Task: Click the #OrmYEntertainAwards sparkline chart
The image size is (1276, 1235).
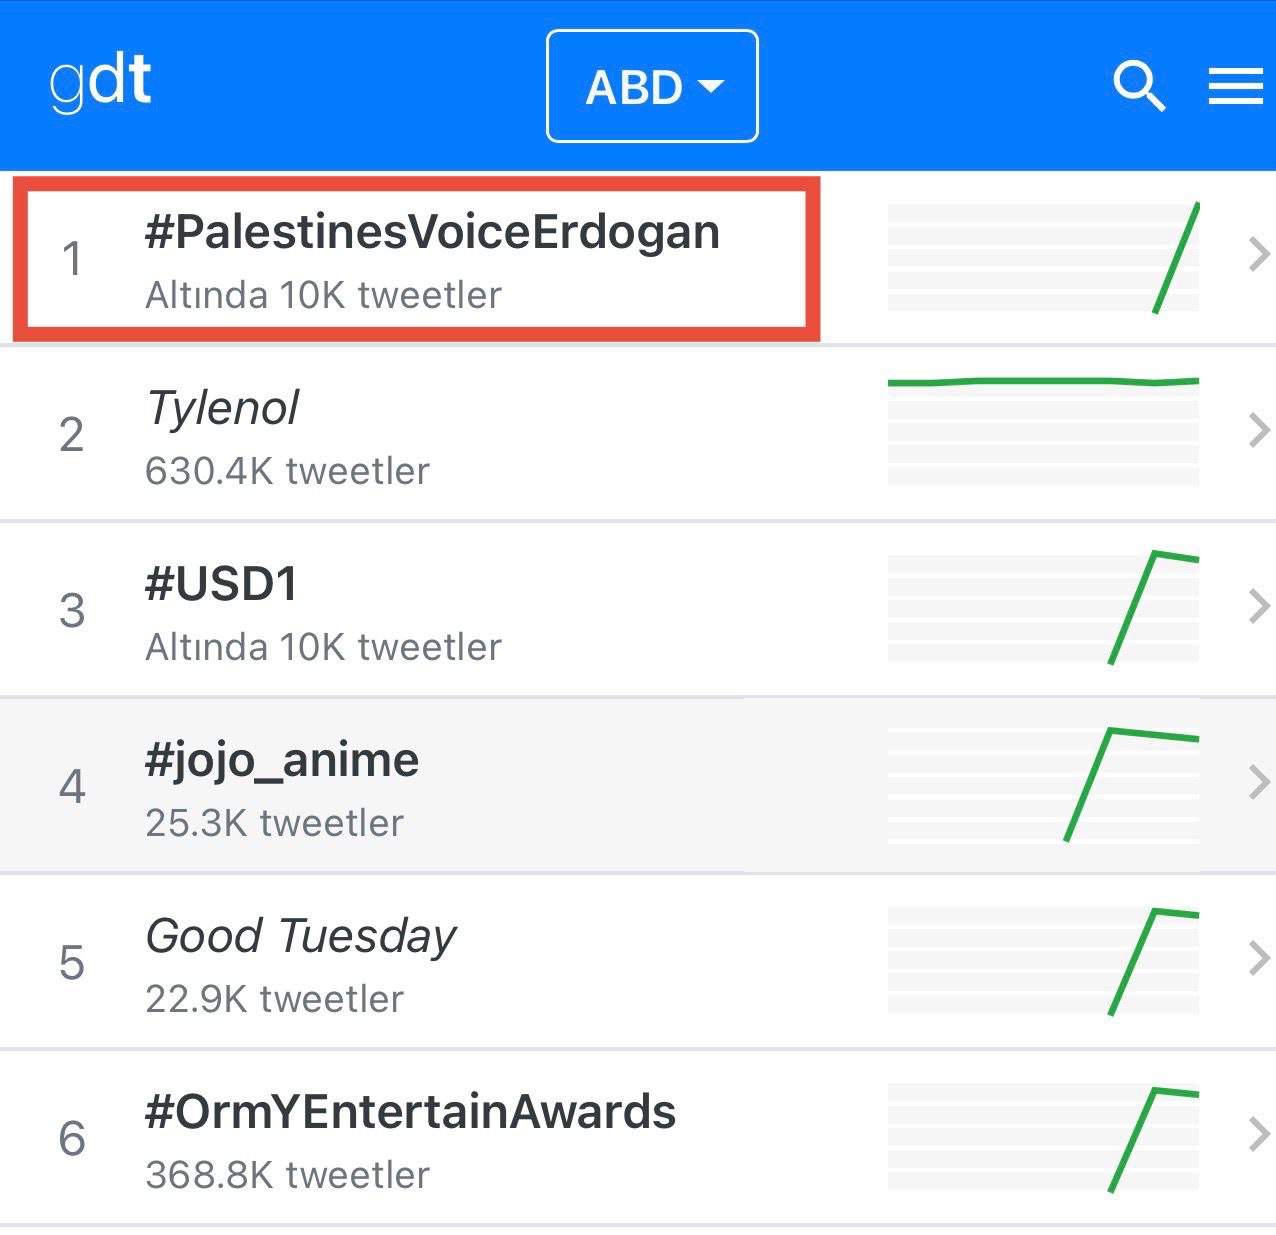Action: point(1043,1137)
